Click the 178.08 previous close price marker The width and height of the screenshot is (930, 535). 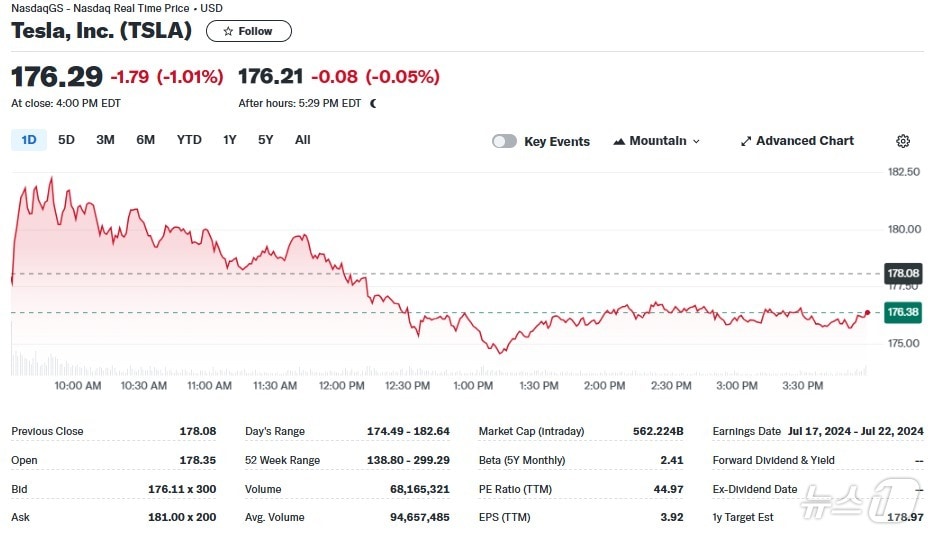pos(903,273)
